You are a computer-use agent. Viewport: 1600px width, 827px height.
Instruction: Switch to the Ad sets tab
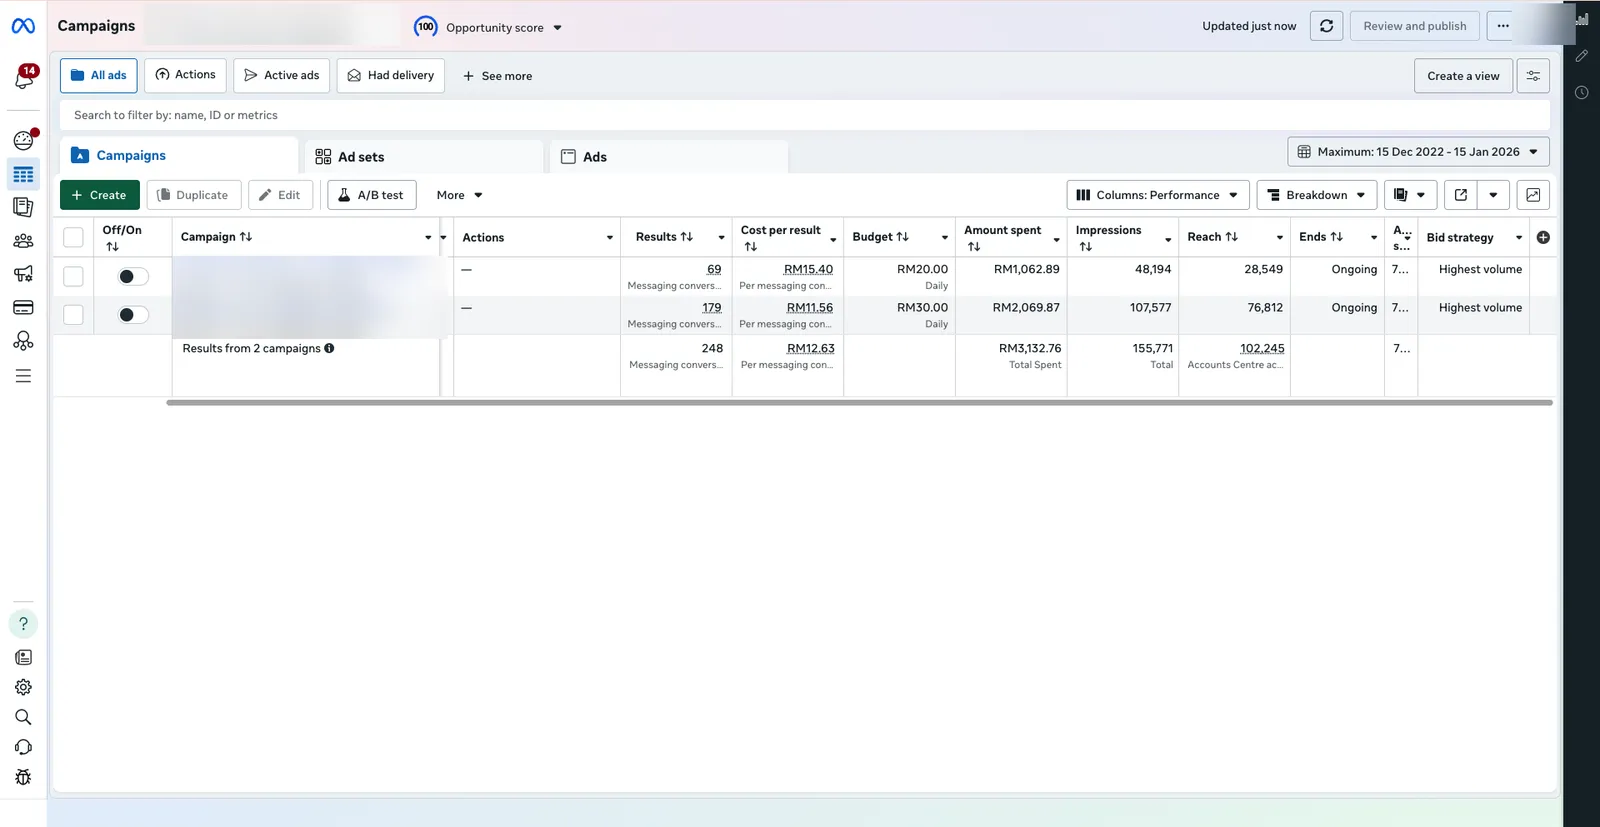[x=425, y=157]
